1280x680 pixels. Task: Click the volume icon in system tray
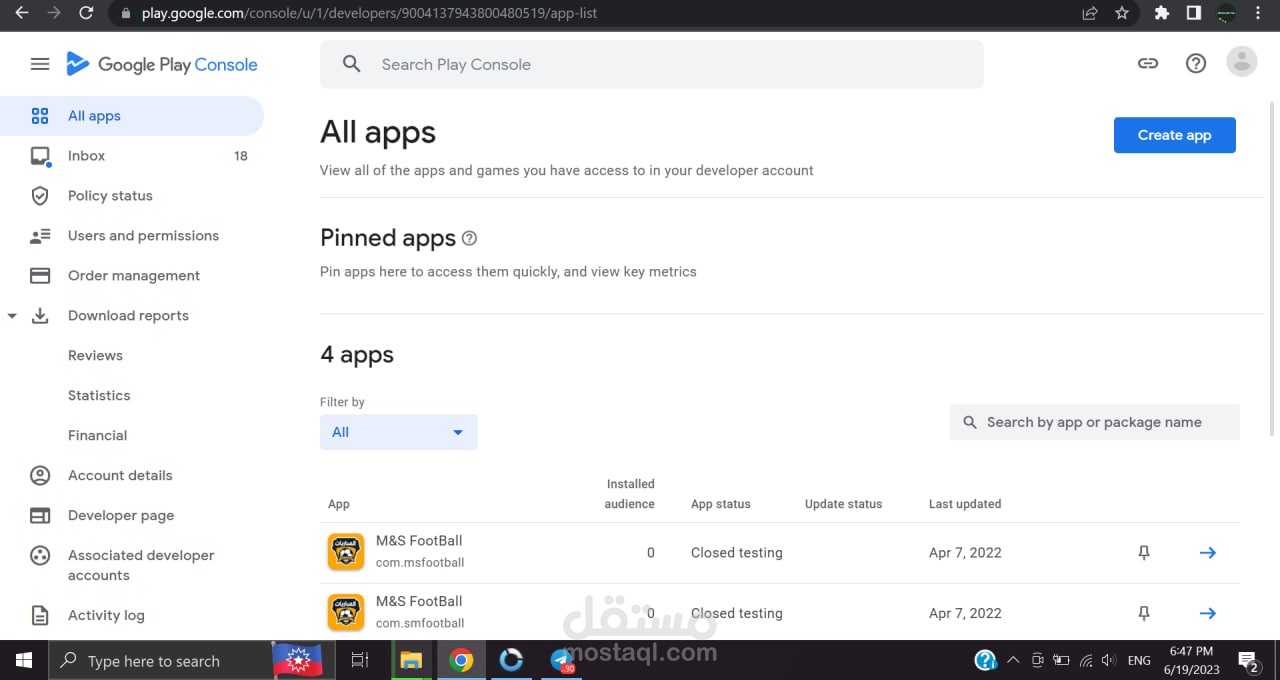(1108, 660)
